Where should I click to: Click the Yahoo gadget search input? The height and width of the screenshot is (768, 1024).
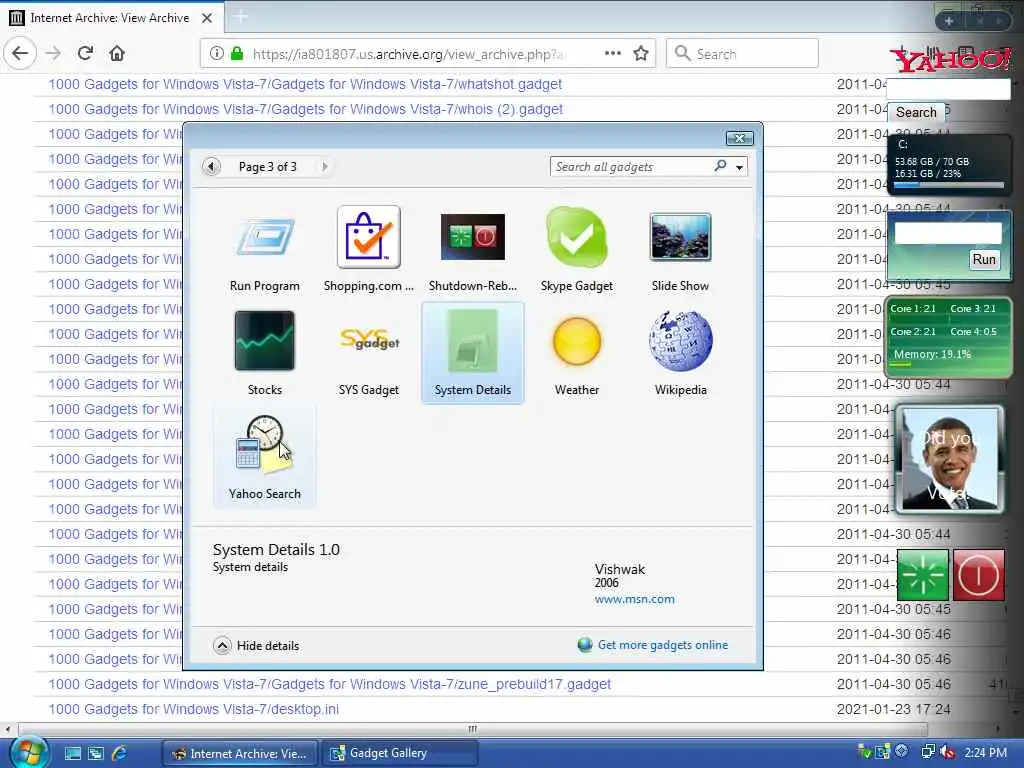(x=948, y=89)
